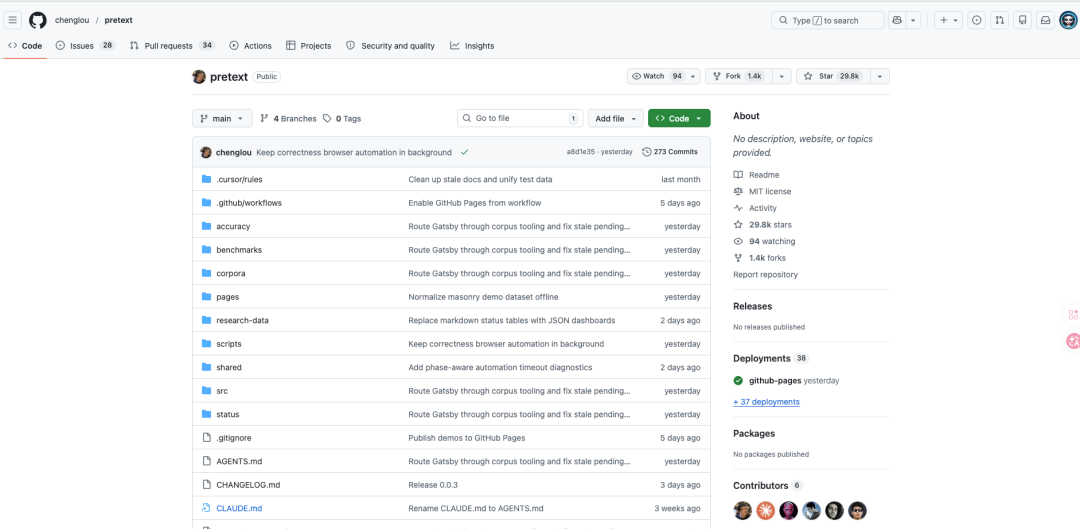The width and height of the screenshot is (1080, 529).
Task: Open the 4 Branches link
Action: pos(288,118)
